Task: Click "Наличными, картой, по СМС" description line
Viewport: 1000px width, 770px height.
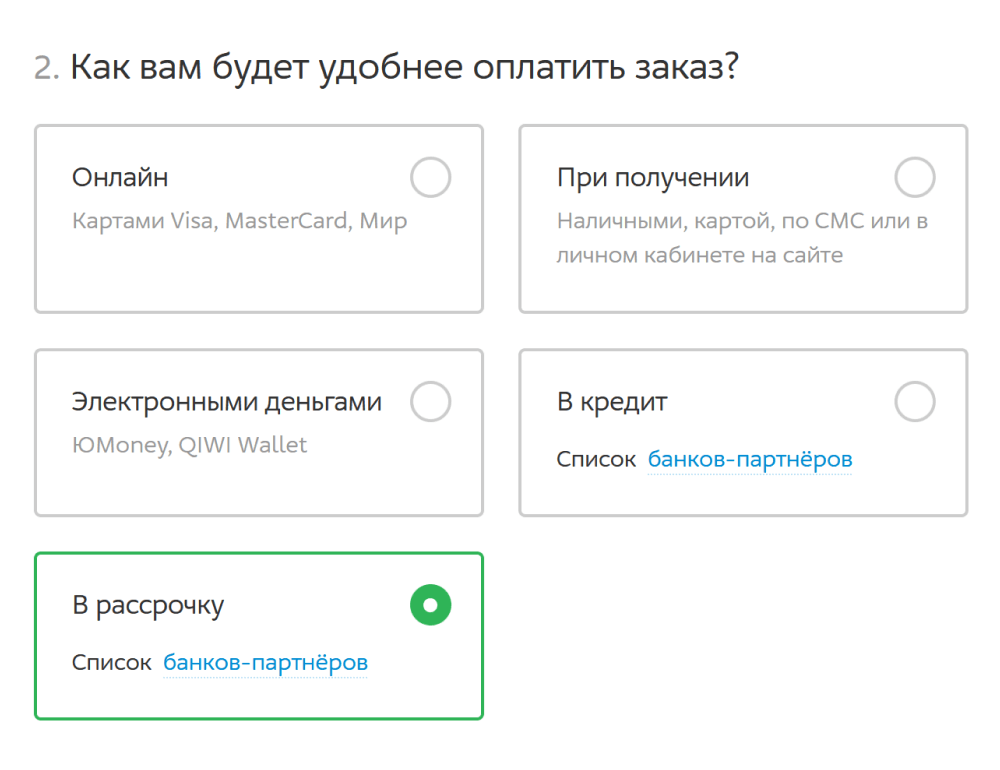Action: (x=742, y=221)
